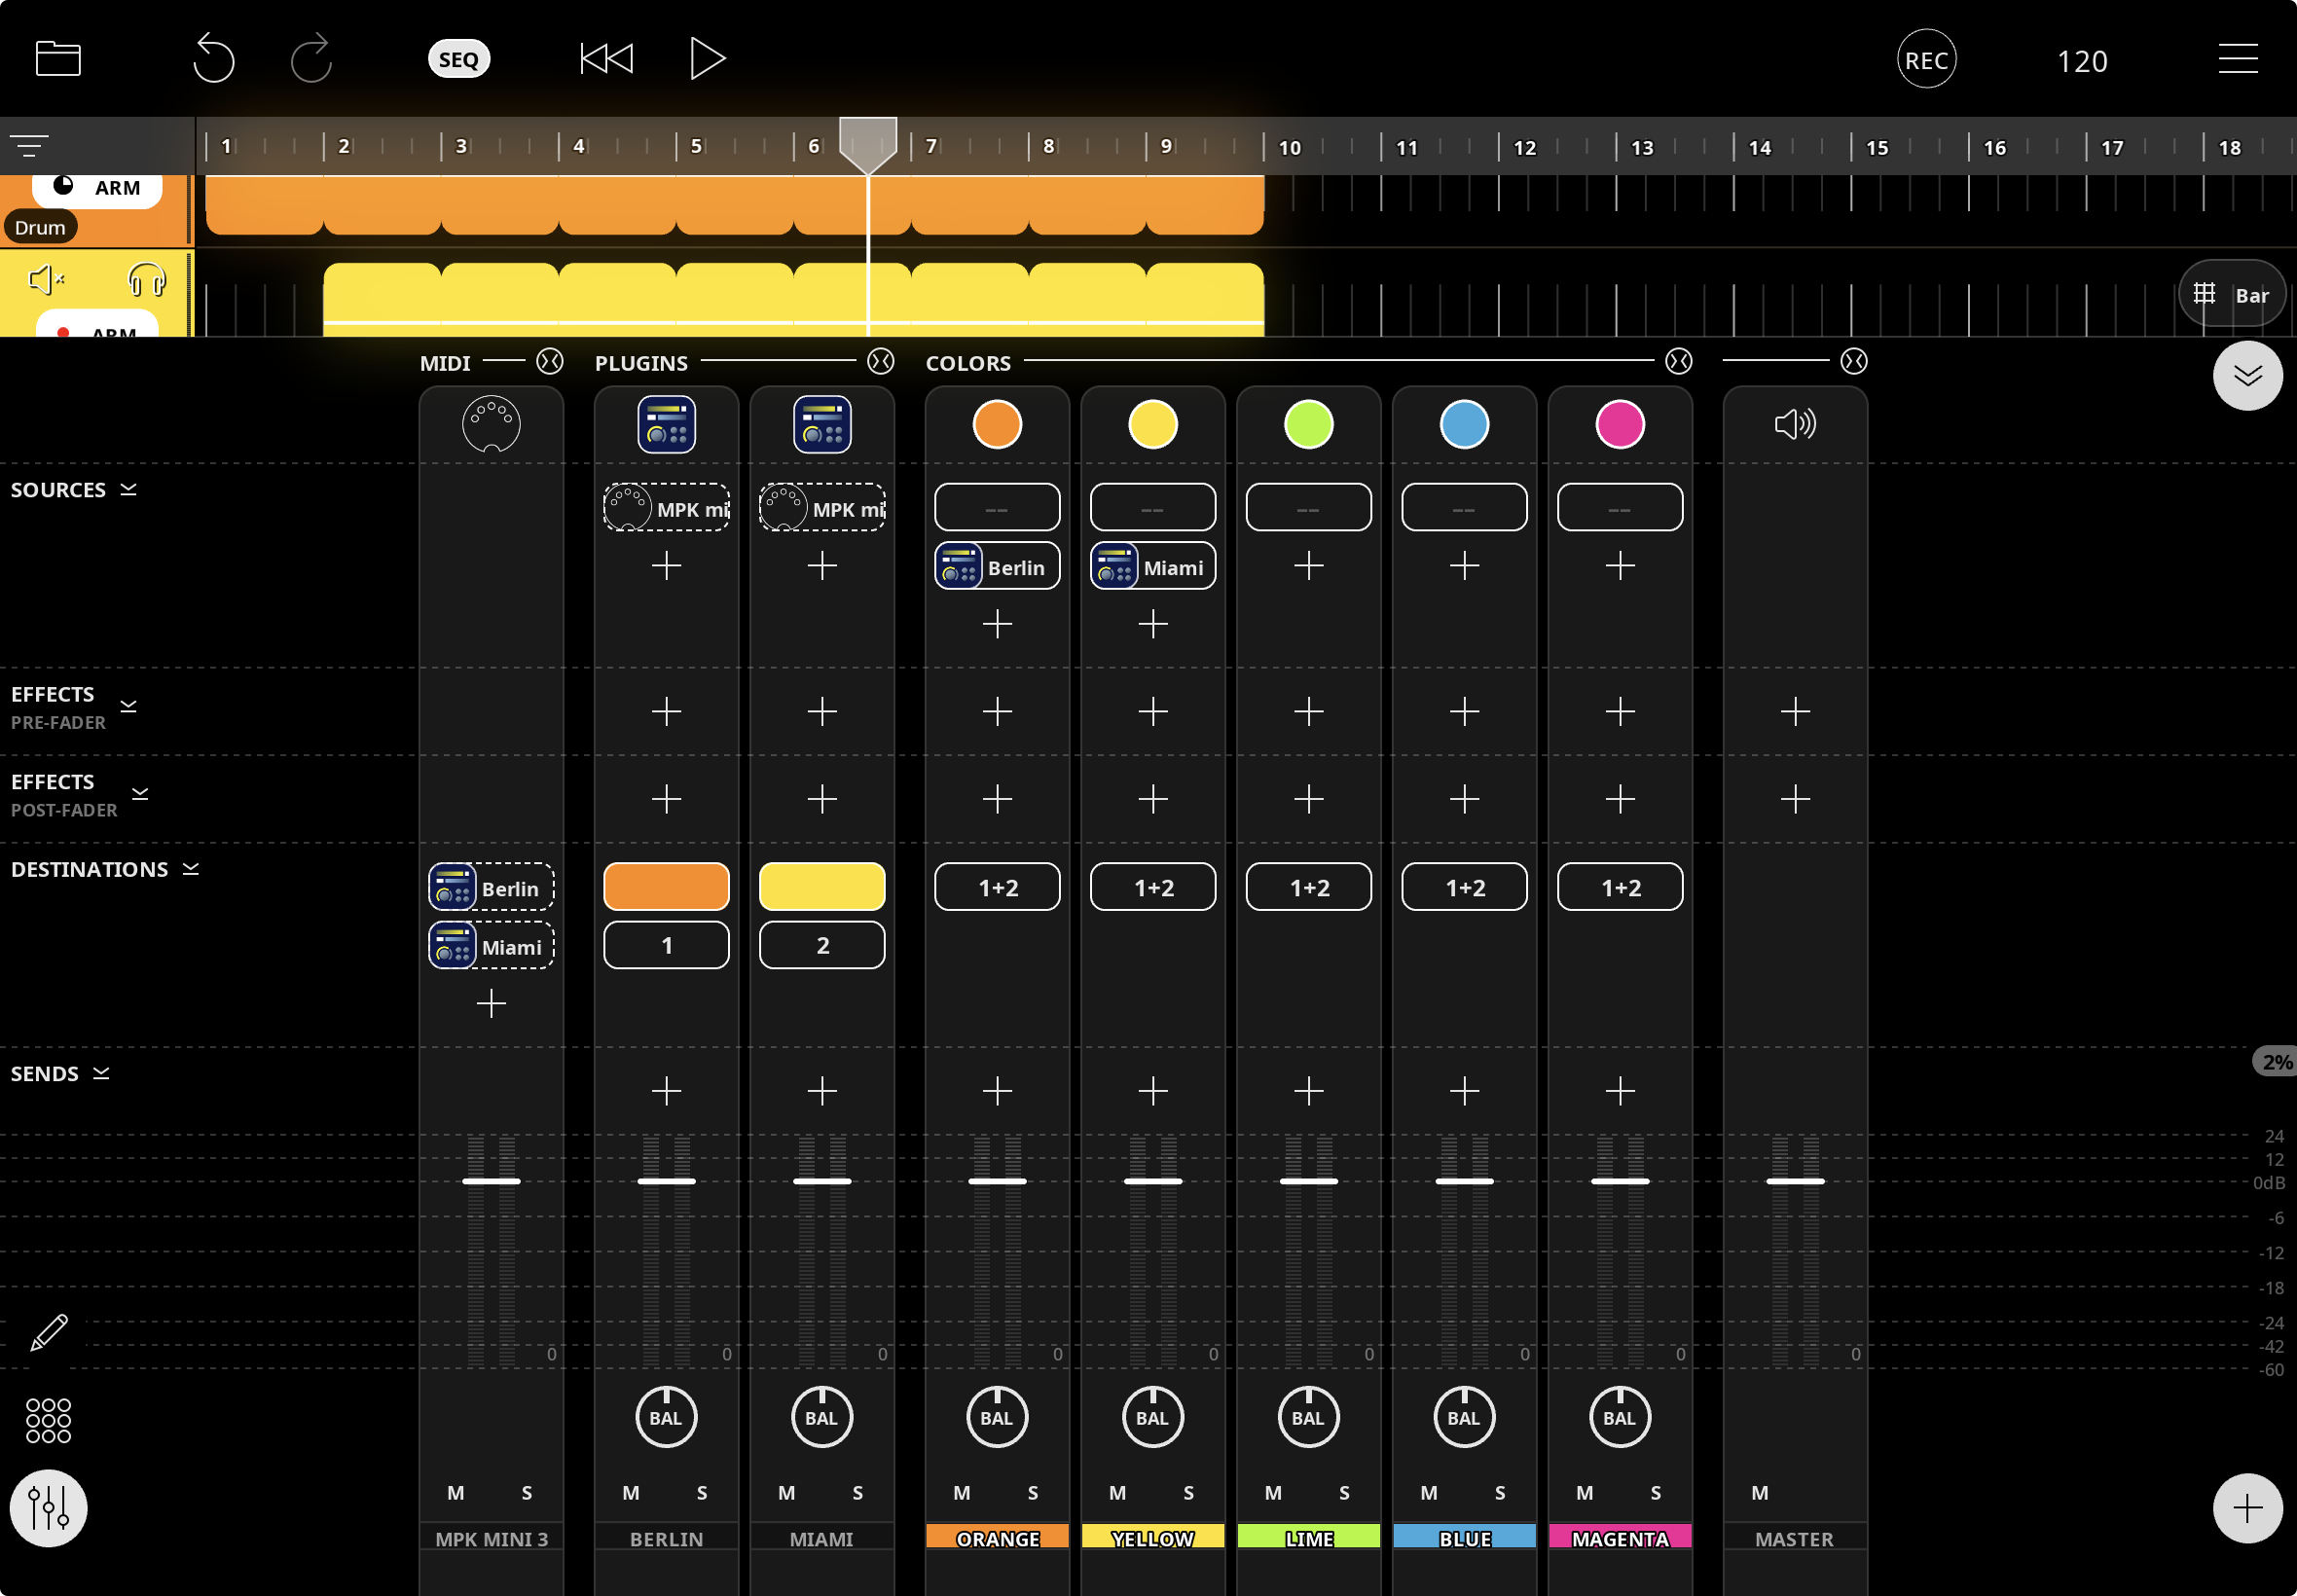Open the file browser folder icon
Screen dimensions: 2297x1596
(x=57, y=58)
